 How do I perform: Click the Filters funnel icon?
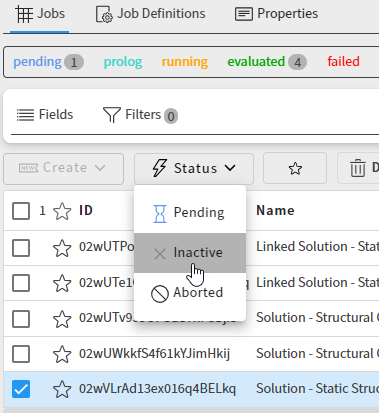tap(111, 115)
